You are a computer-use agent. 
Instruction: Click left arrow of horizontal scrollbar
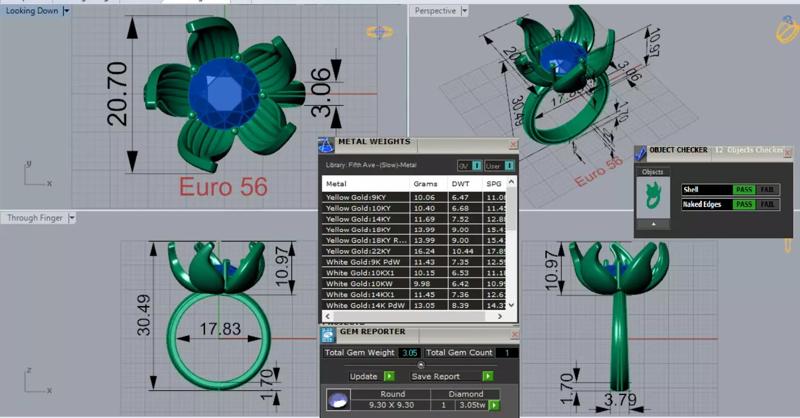(328, 316)
